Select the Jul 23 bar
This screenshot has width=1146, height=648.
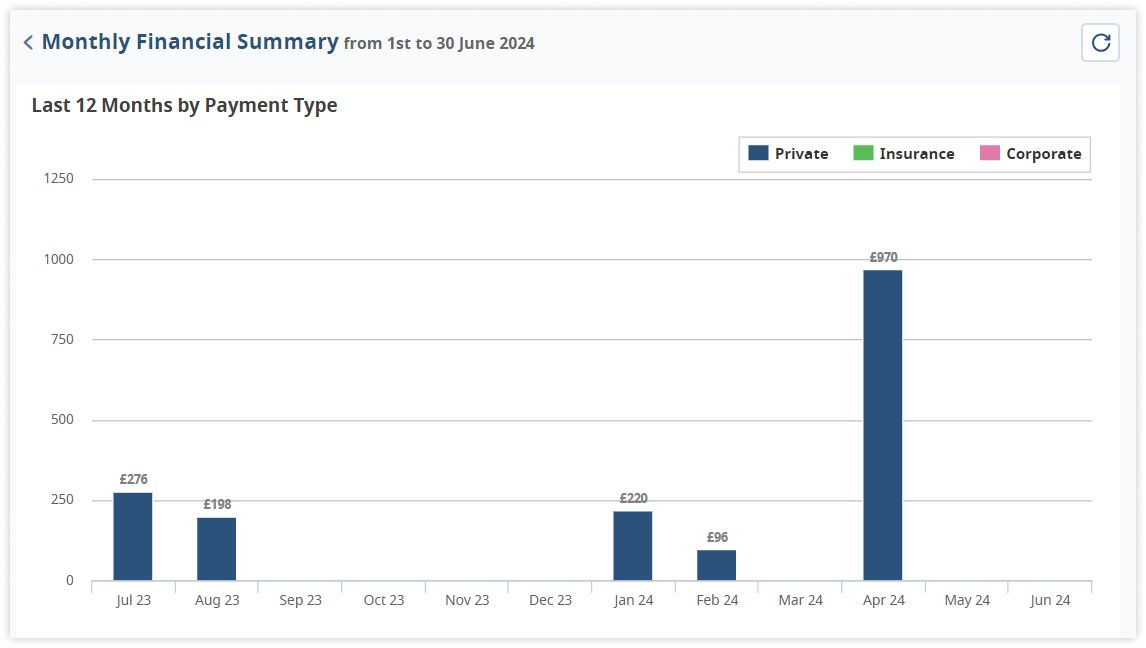coord(133,536)
